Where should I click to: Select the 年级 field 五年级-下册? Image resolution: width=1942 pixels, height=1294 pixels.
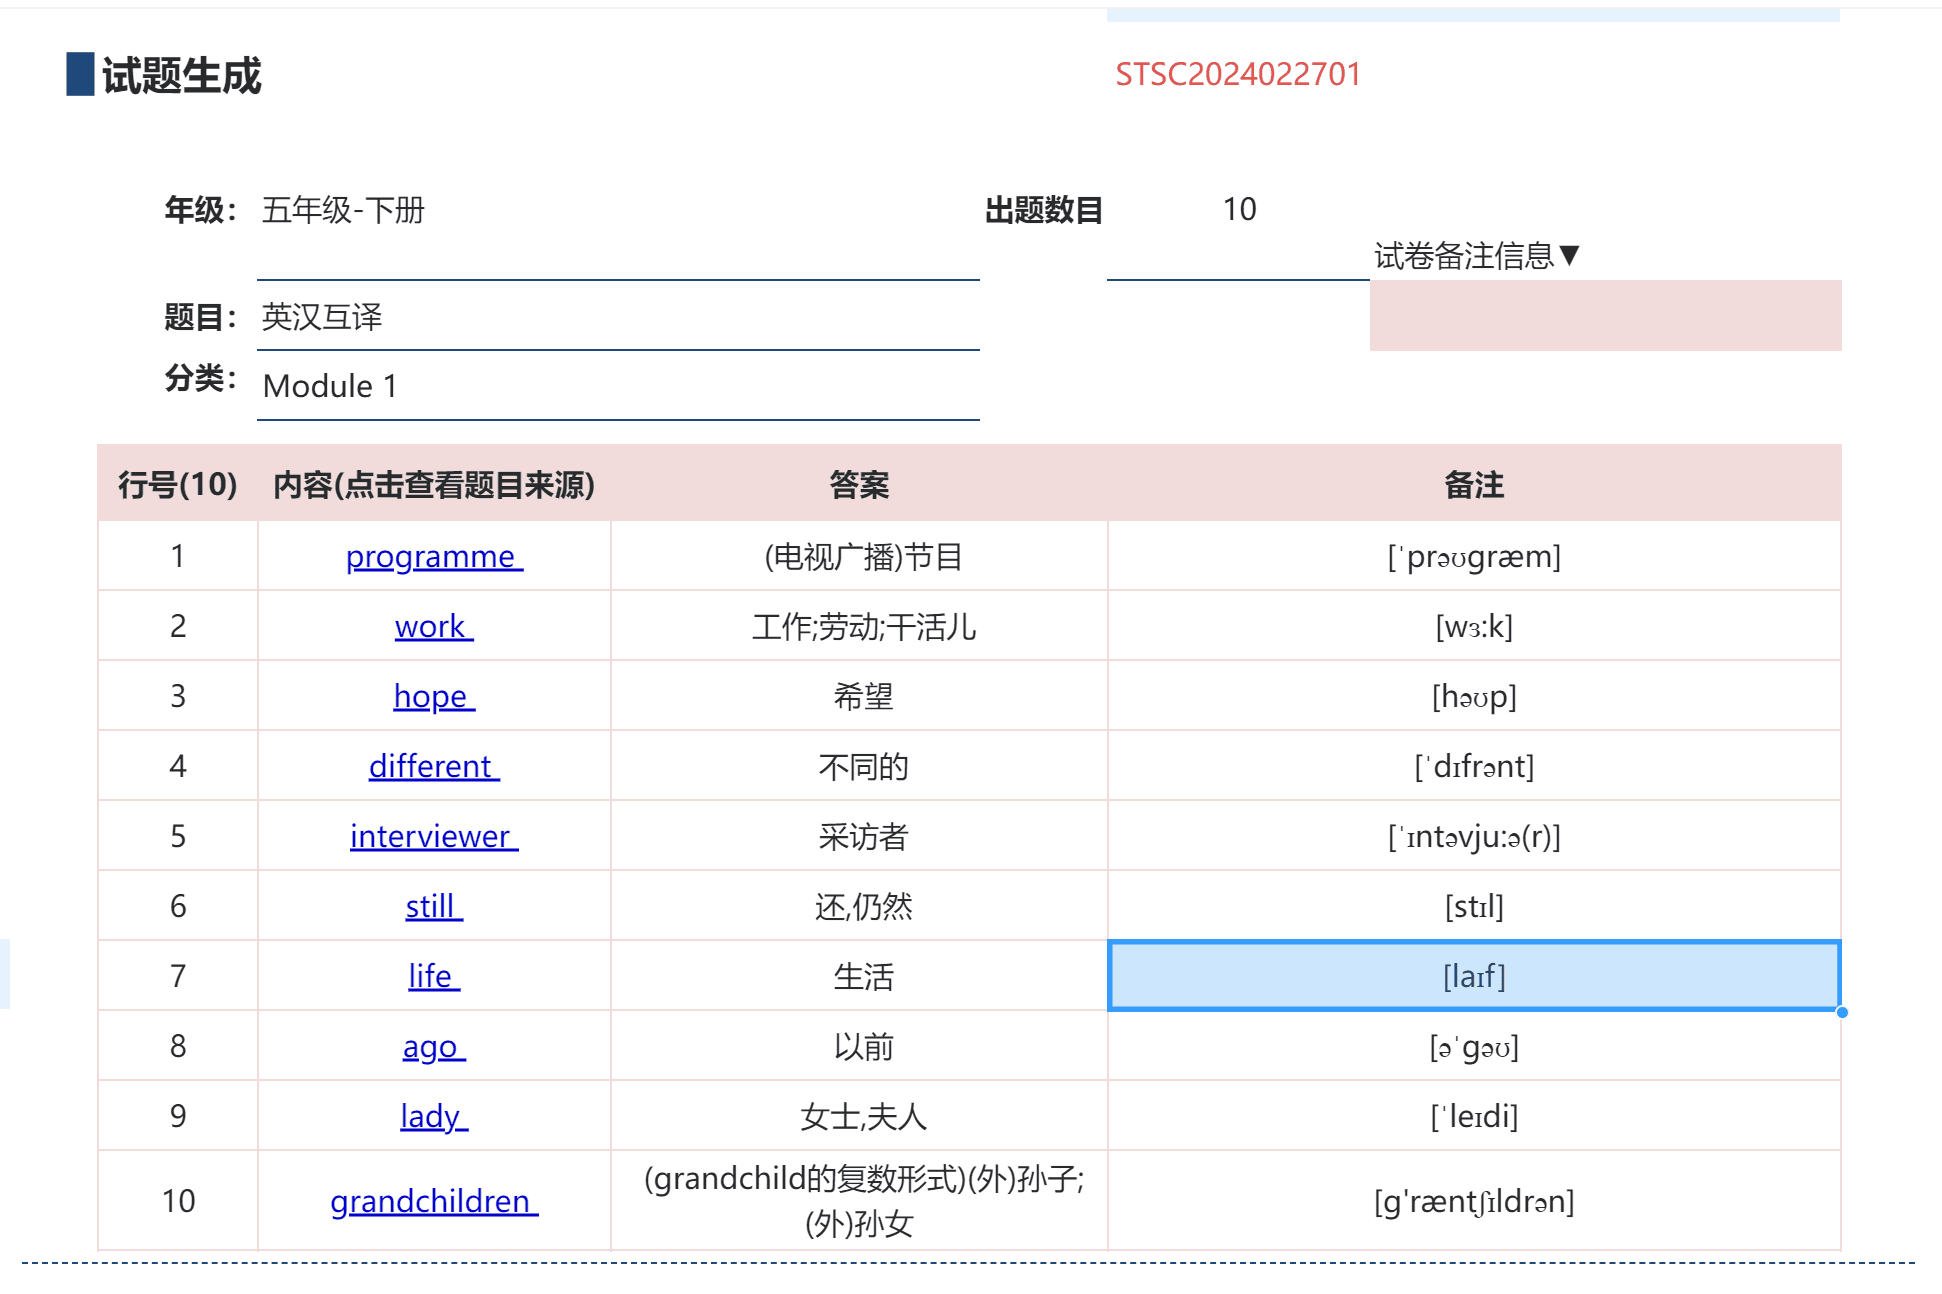pyautogui.click(x=618, y=210)
